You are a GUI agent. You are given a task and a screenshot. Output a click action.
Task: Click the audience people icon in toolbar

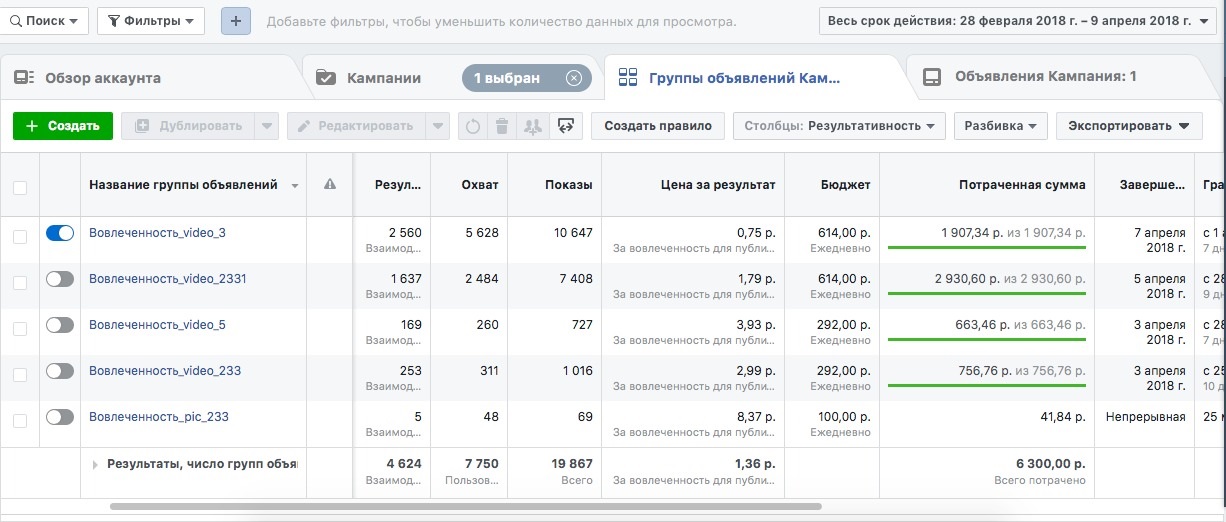tap(532, 126)
